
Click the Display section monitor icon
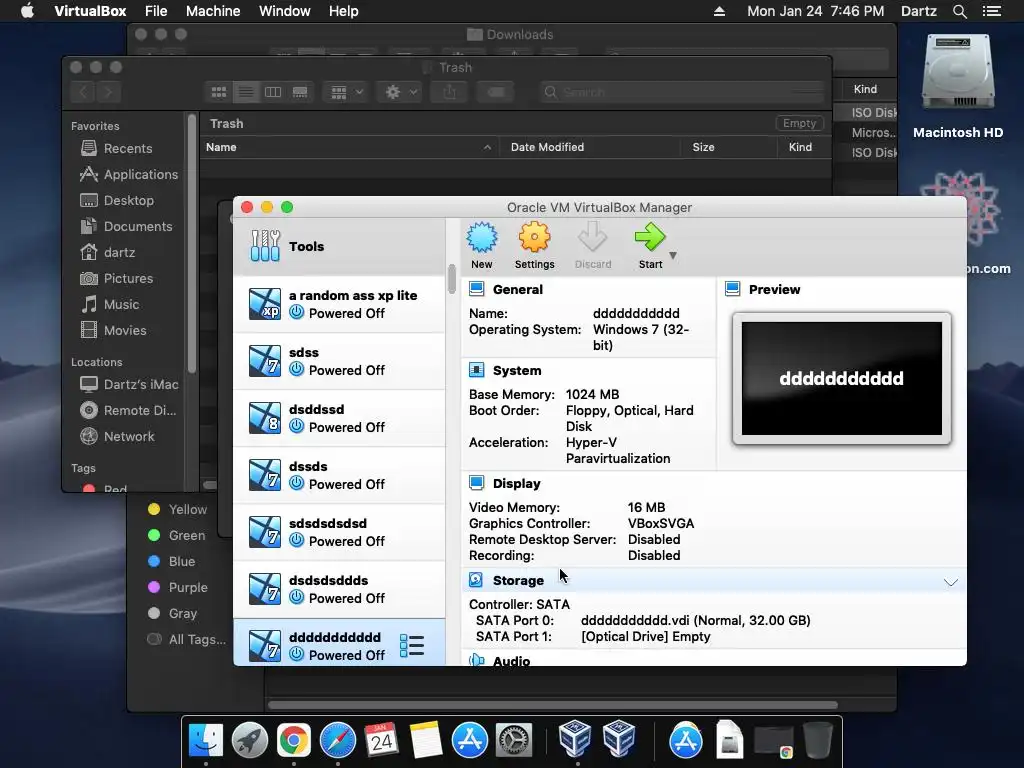point(477,483)
